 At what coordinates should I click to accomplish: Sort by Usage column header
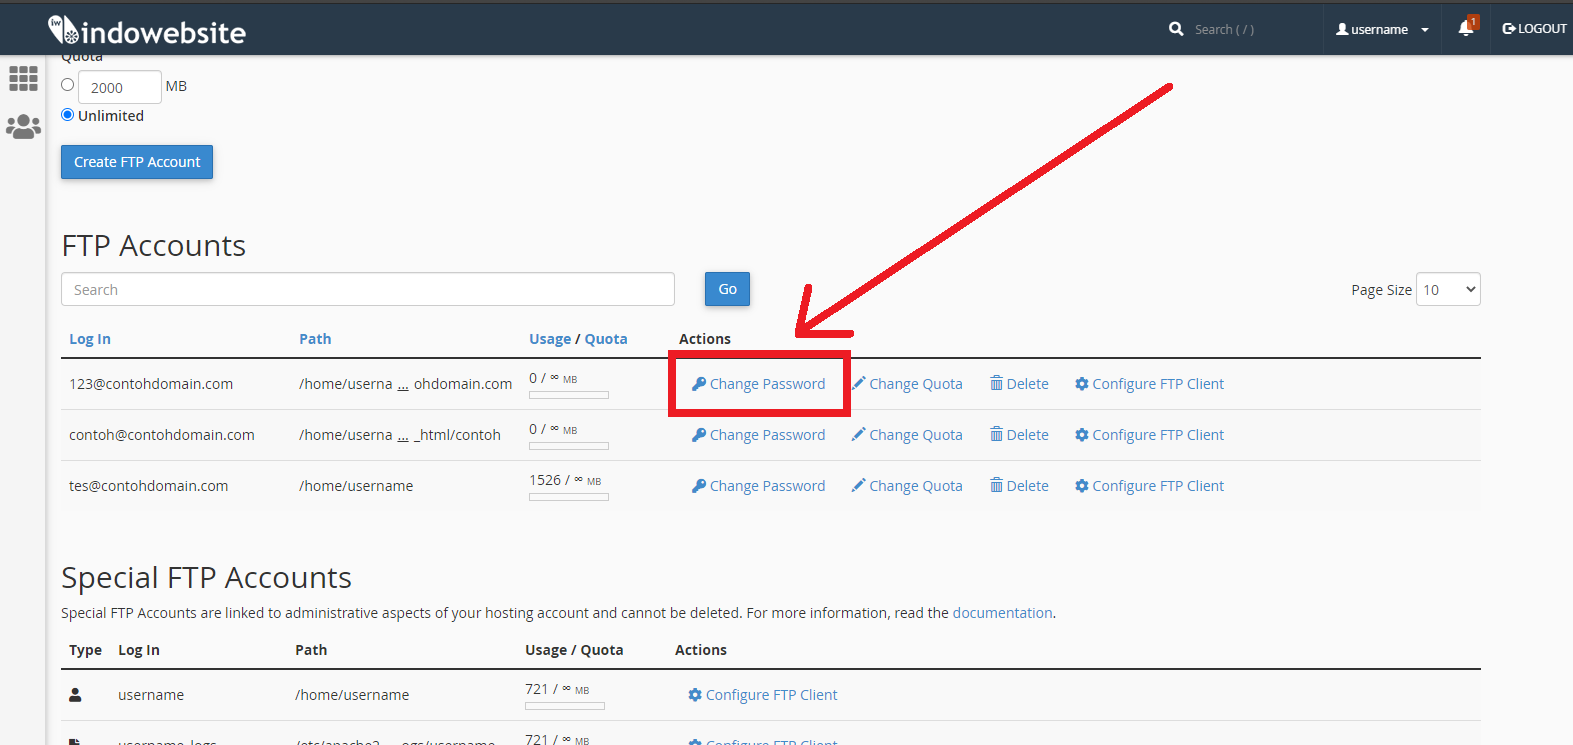549,339
